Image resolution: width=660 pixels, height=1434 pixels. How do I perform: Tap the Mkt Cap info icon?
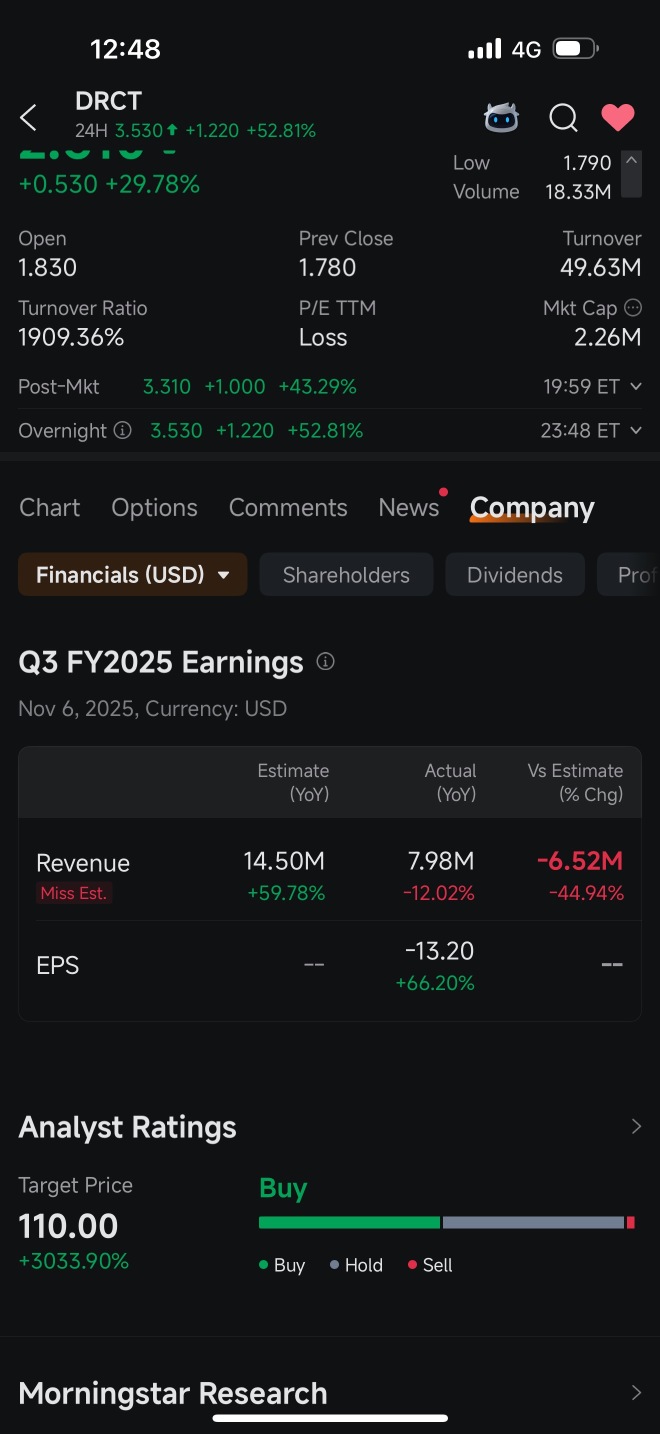coord(633,308)
